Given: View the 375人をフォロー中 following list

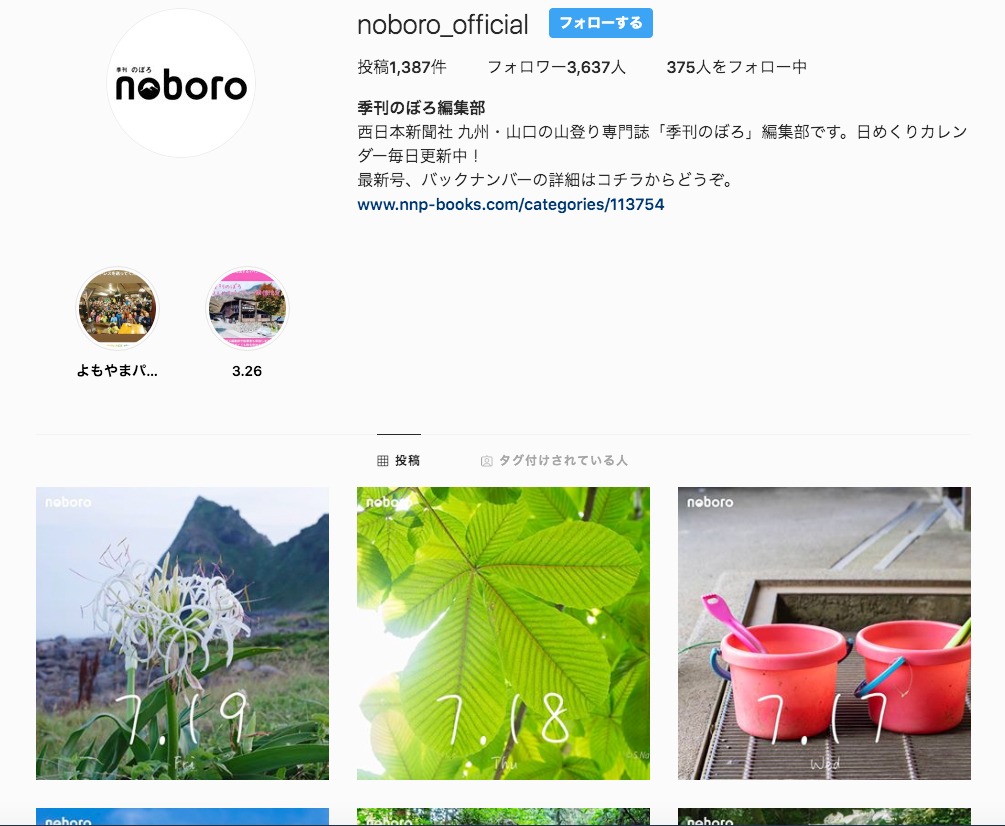Looking at the screenshot, I should click(736, 67).
